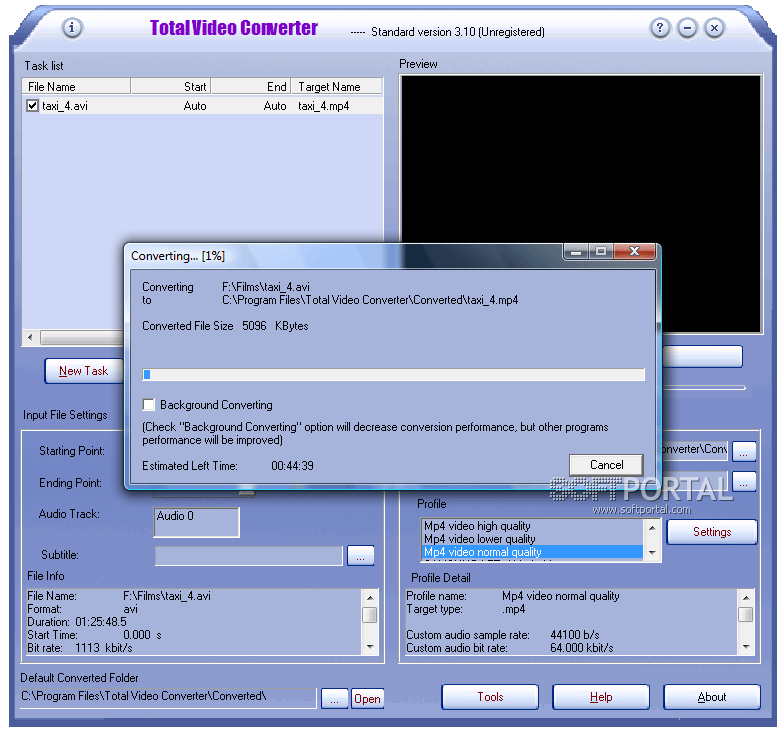784x736 pixels.
Task: Select Mp4 video high quality profile
Action: [x=533, y=526]
